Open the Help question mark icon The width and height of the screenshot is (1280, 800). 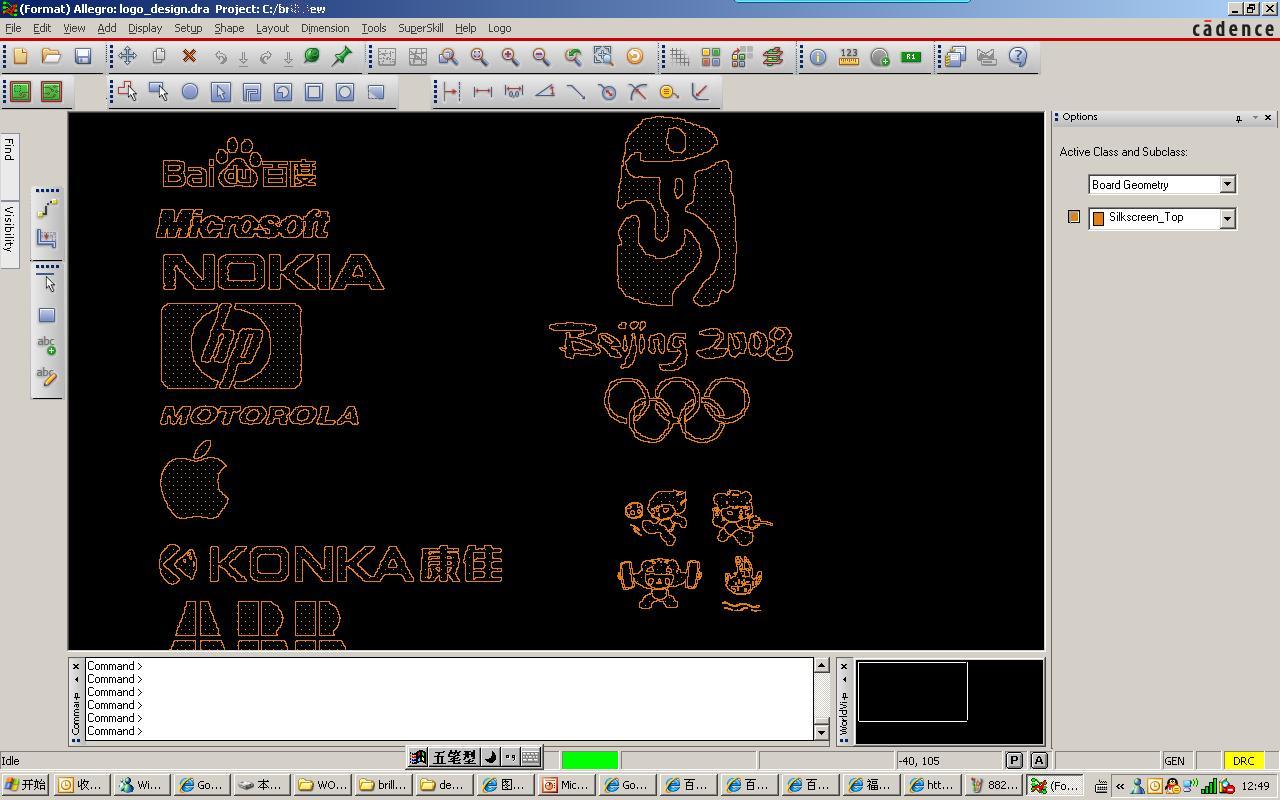click(x=1018, y=57)
